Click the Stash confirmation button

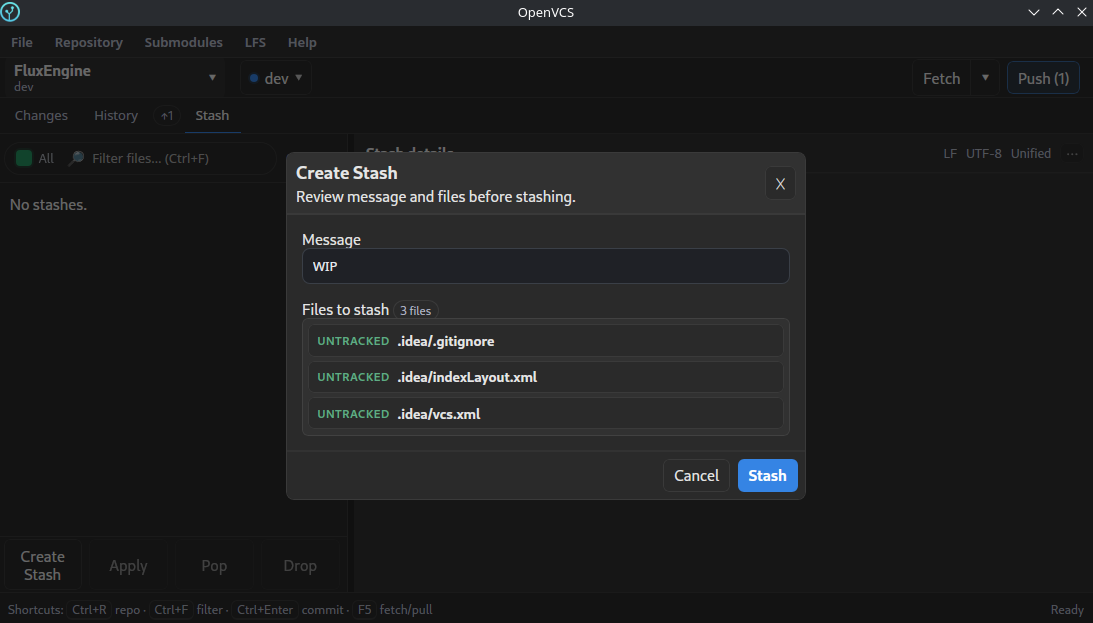(767, 475)
